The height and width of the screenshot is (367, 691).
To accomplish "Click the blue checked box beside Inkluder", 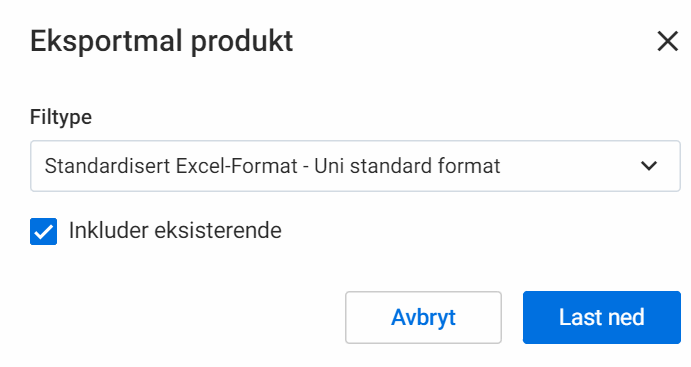I will [43, 231].
